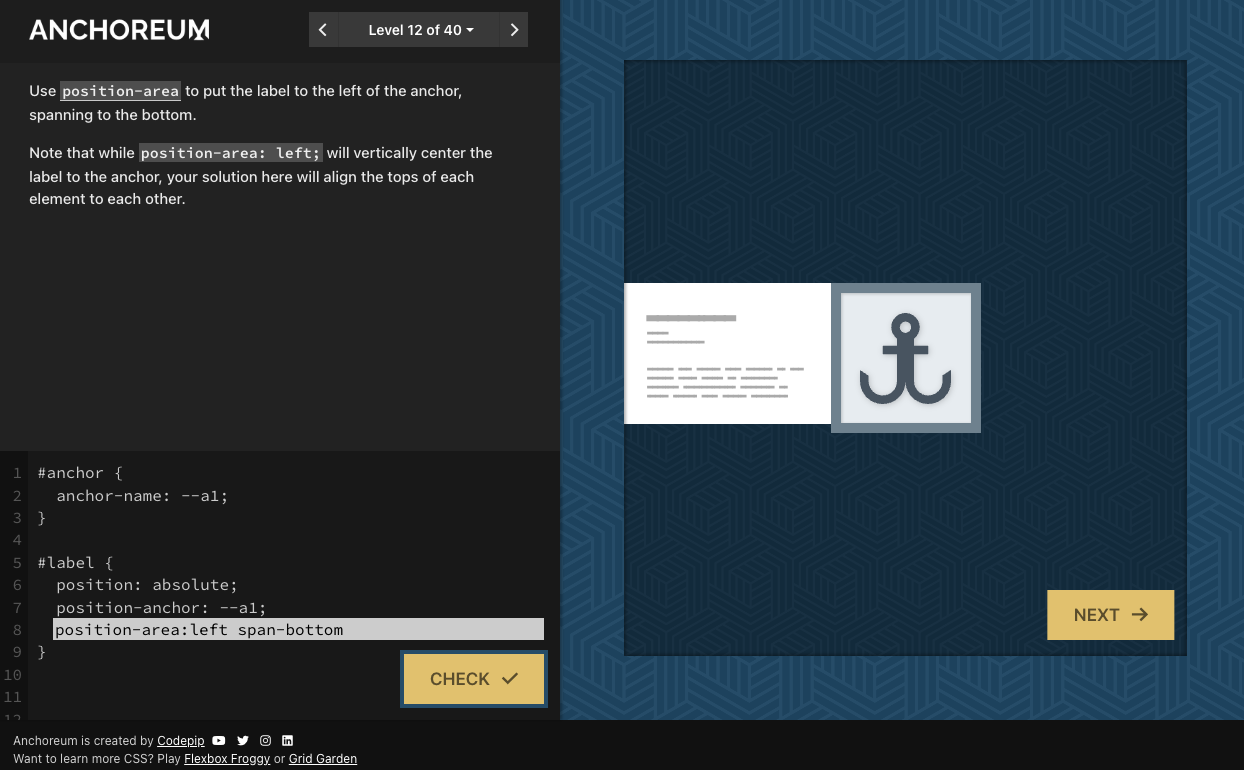Image resolution: width=1244 pixels, height=770 pixels.
Task: Click the 'position-area: left;' code snippet
Action: click(x=230, y=153)
